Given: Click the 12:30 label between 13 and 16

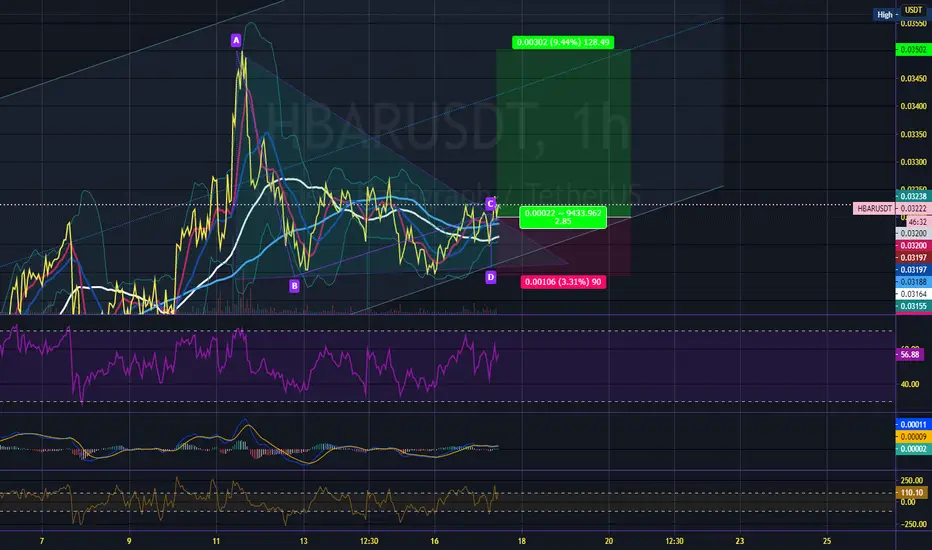Looking at the screenshot, I should pos(369,541).
